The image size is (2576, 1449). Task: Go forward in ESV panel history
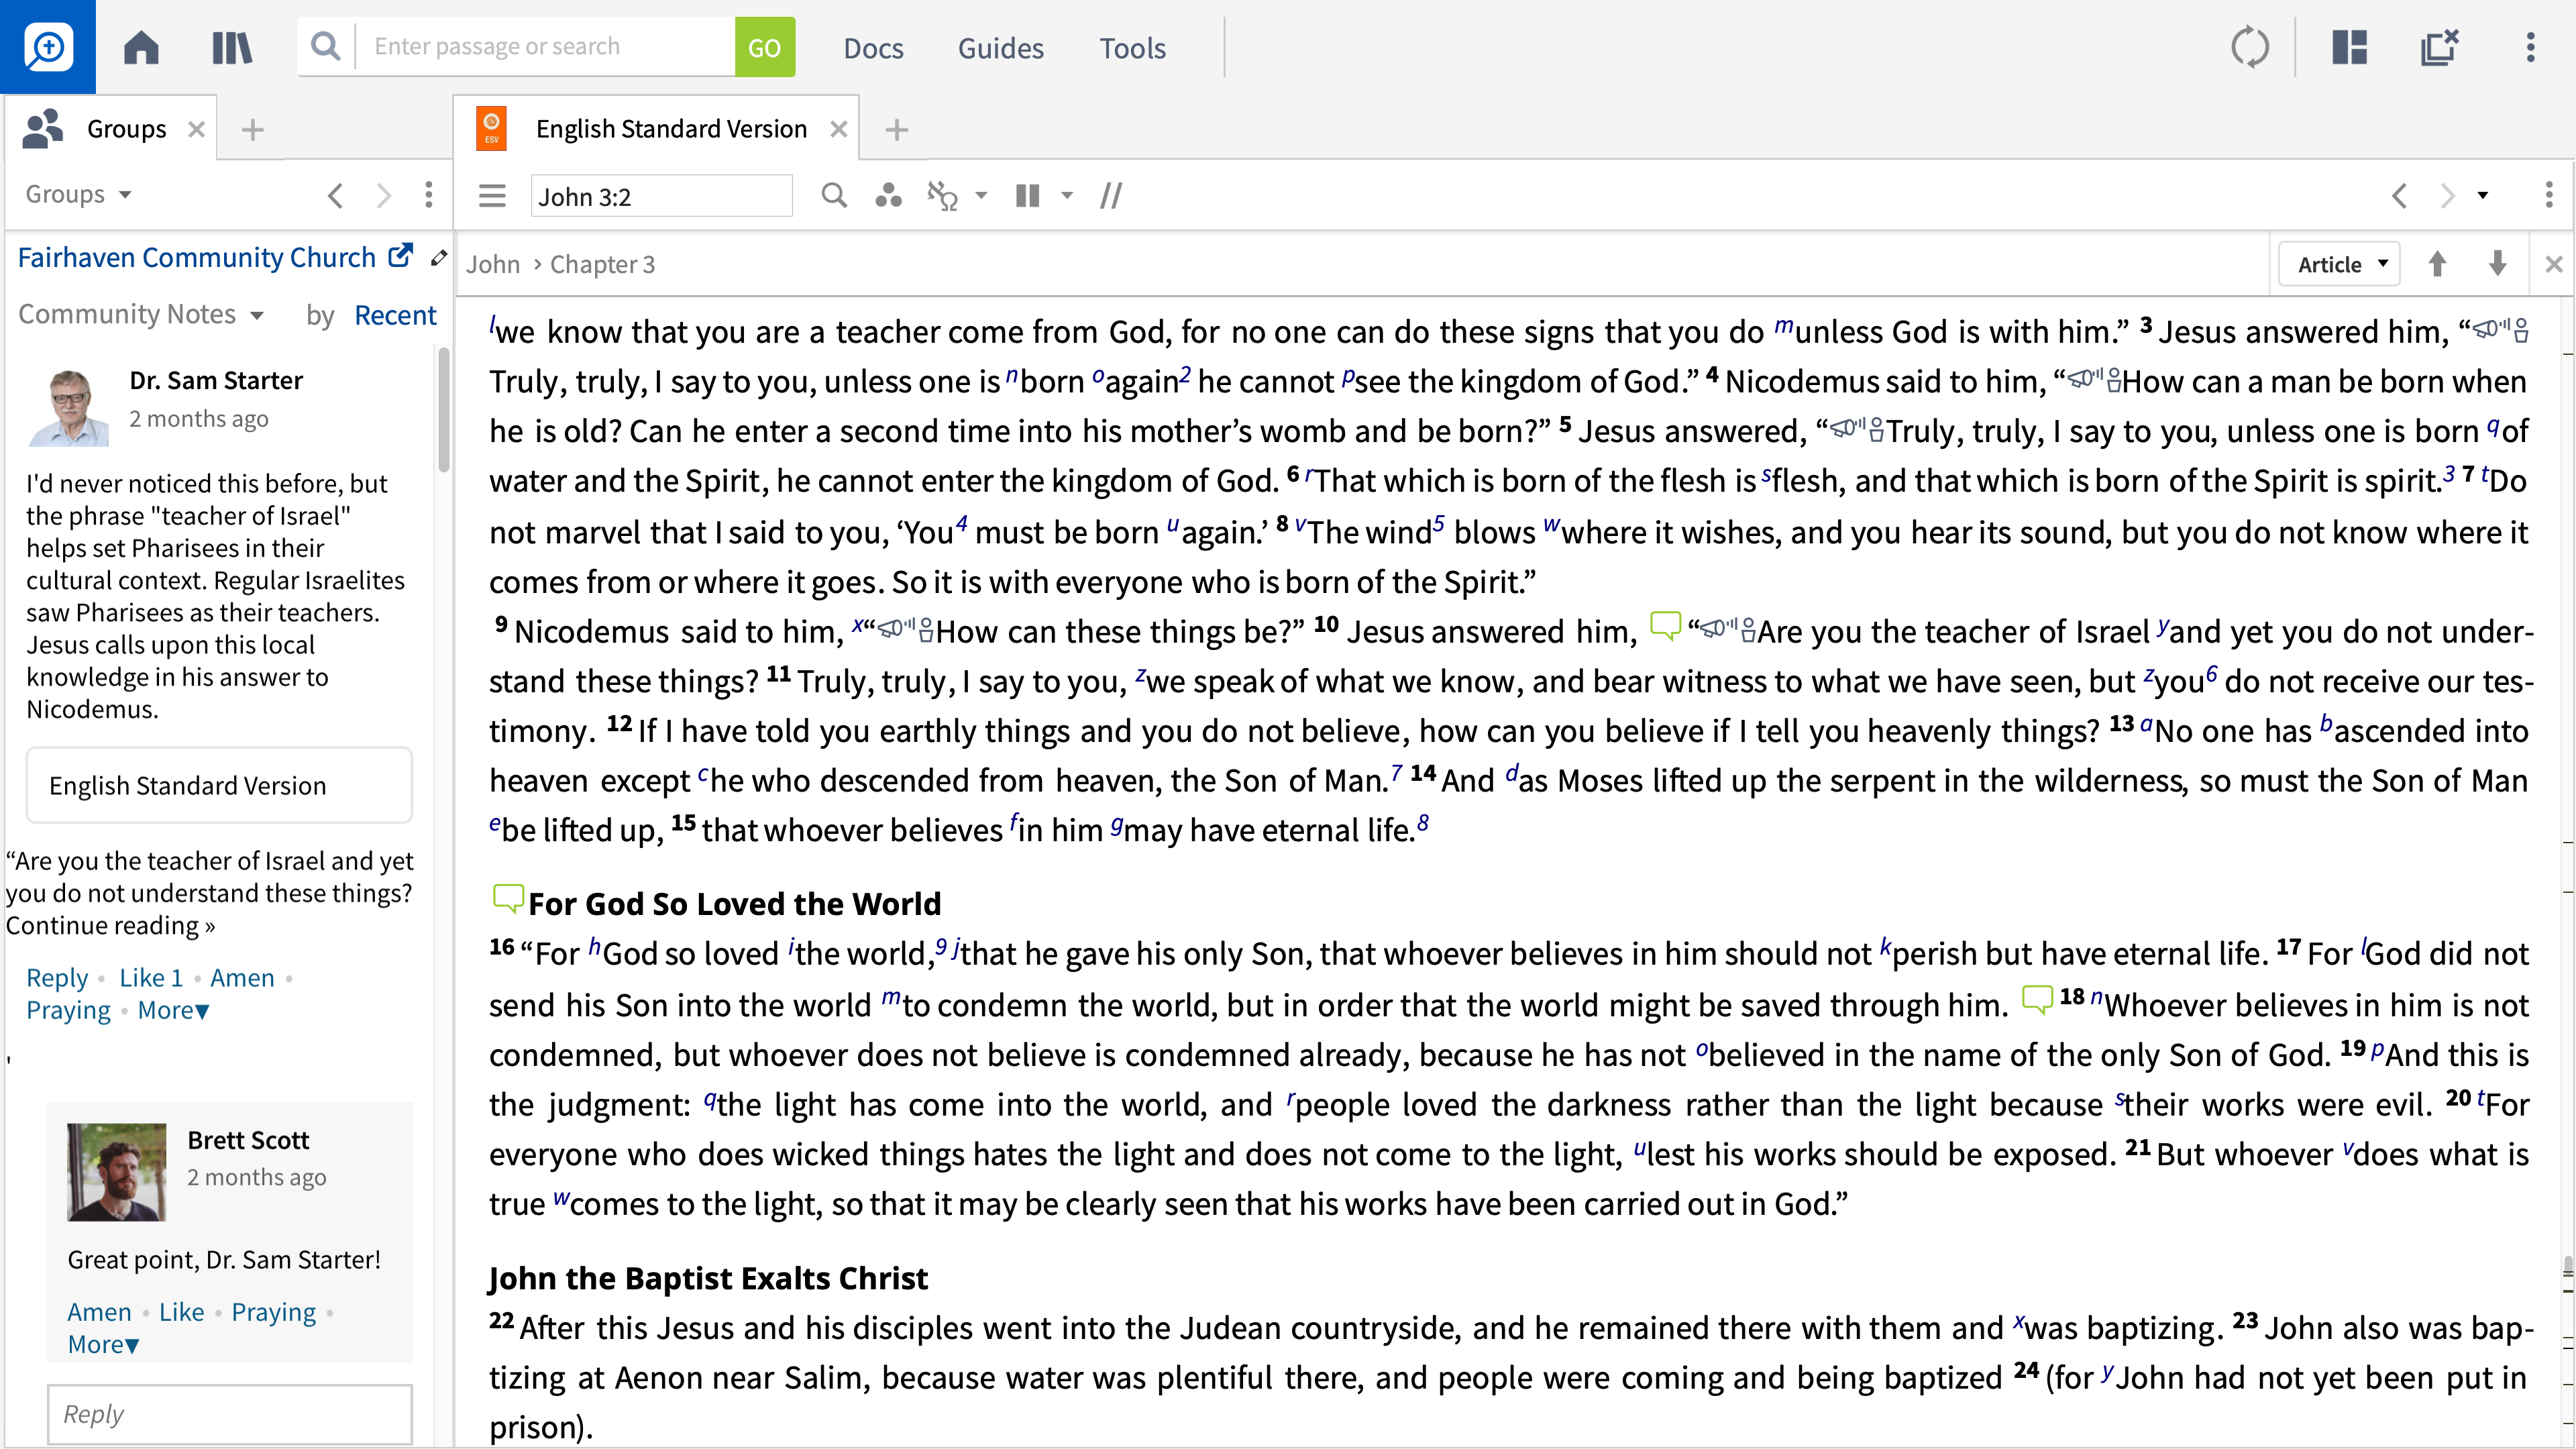(x=2447, y=195)
